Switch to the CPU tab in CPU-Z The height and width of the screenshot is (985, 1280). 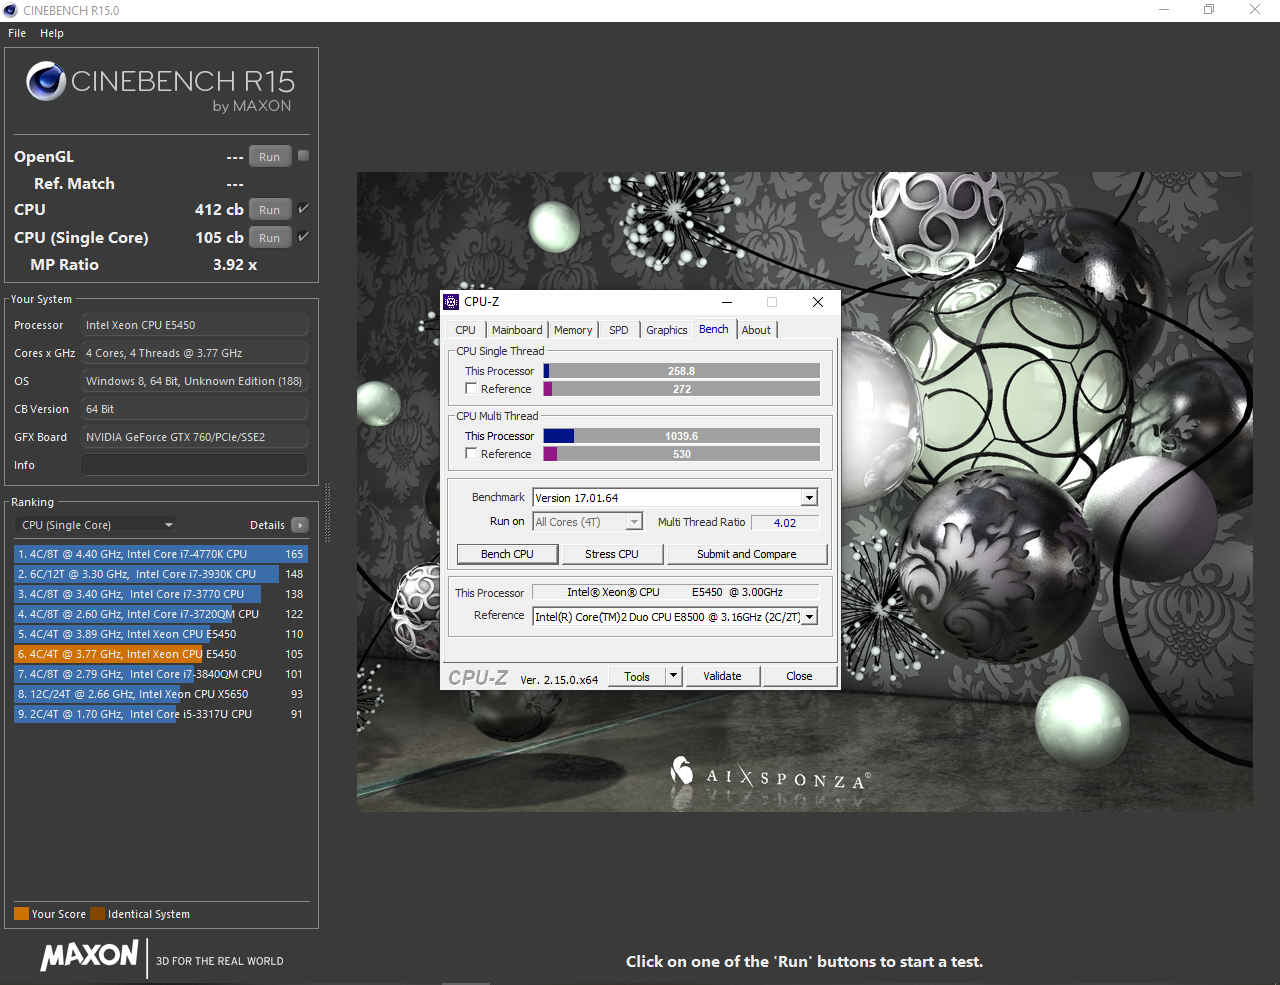point(466,330)
